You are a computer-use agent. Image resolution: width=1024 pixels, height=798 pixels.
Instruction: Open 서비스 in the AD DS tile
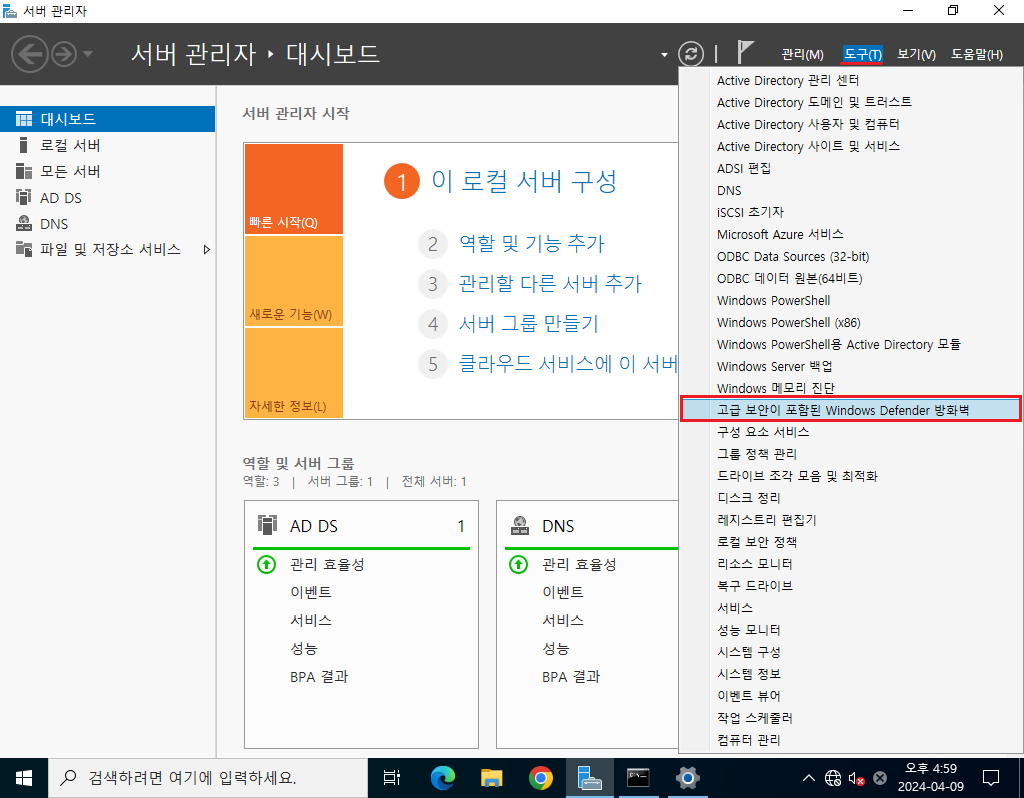point(310,620)
